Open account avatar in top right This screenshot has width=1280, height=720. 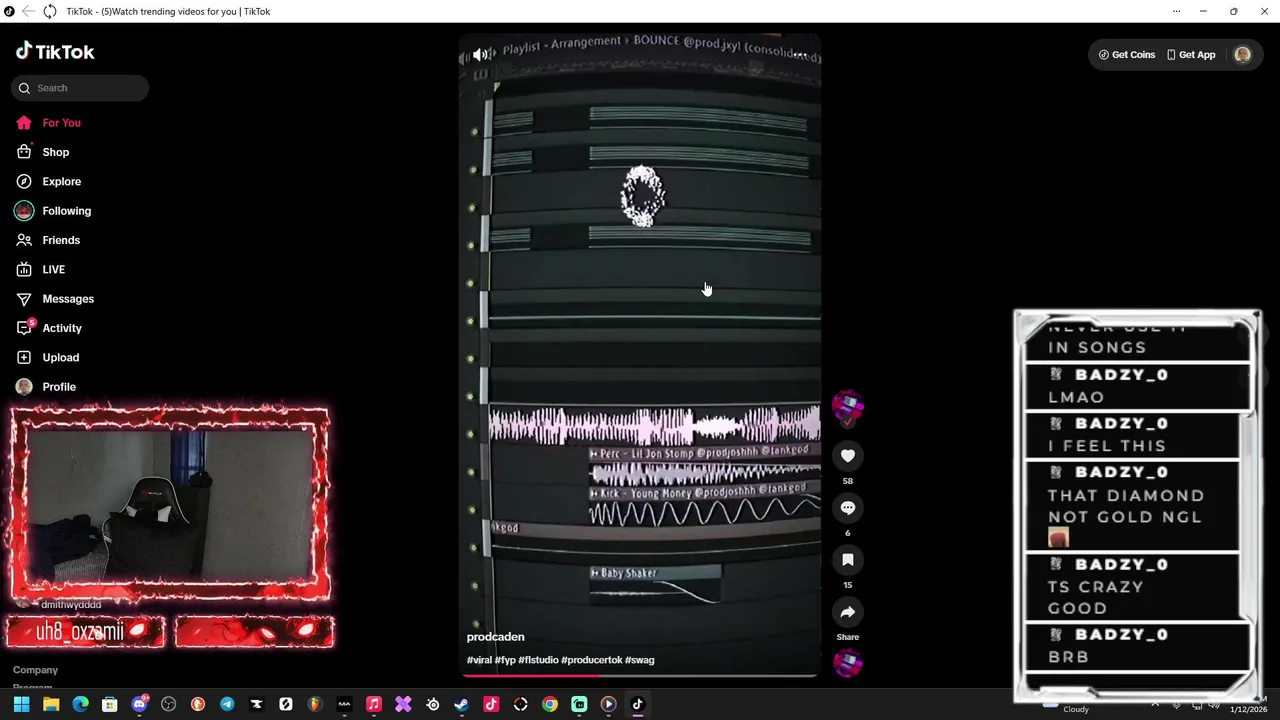pos(1242,55)
